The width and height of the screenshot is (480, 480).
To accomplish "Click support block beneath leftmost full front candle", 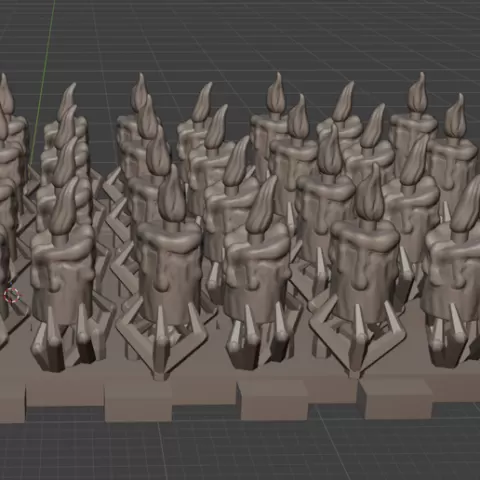I will (65, 394).
